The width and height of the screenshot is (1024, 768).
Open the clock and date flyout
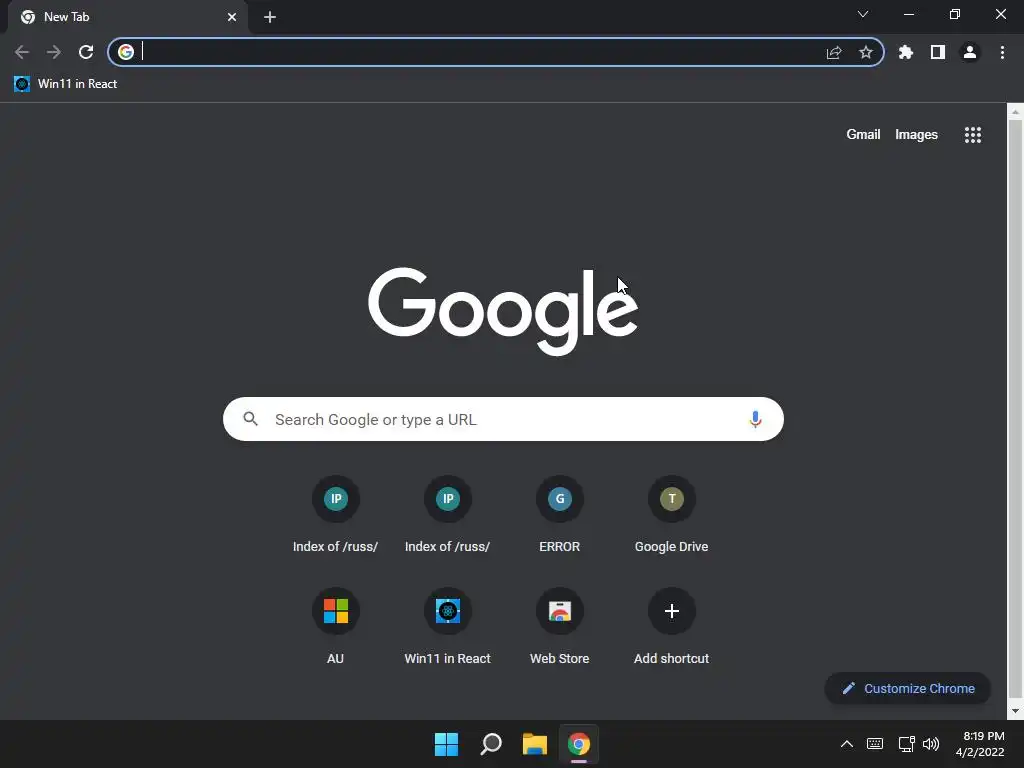click(980, 744)
